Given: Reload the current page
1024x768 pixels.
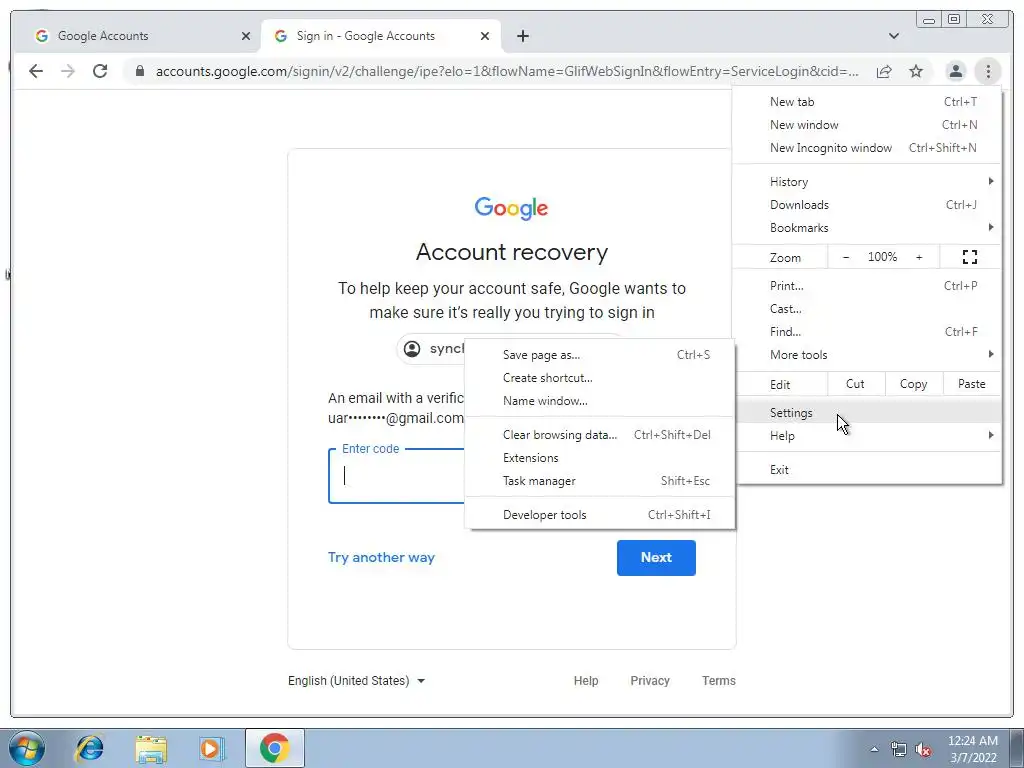Looking at the screenshot, I should [100, 71].
